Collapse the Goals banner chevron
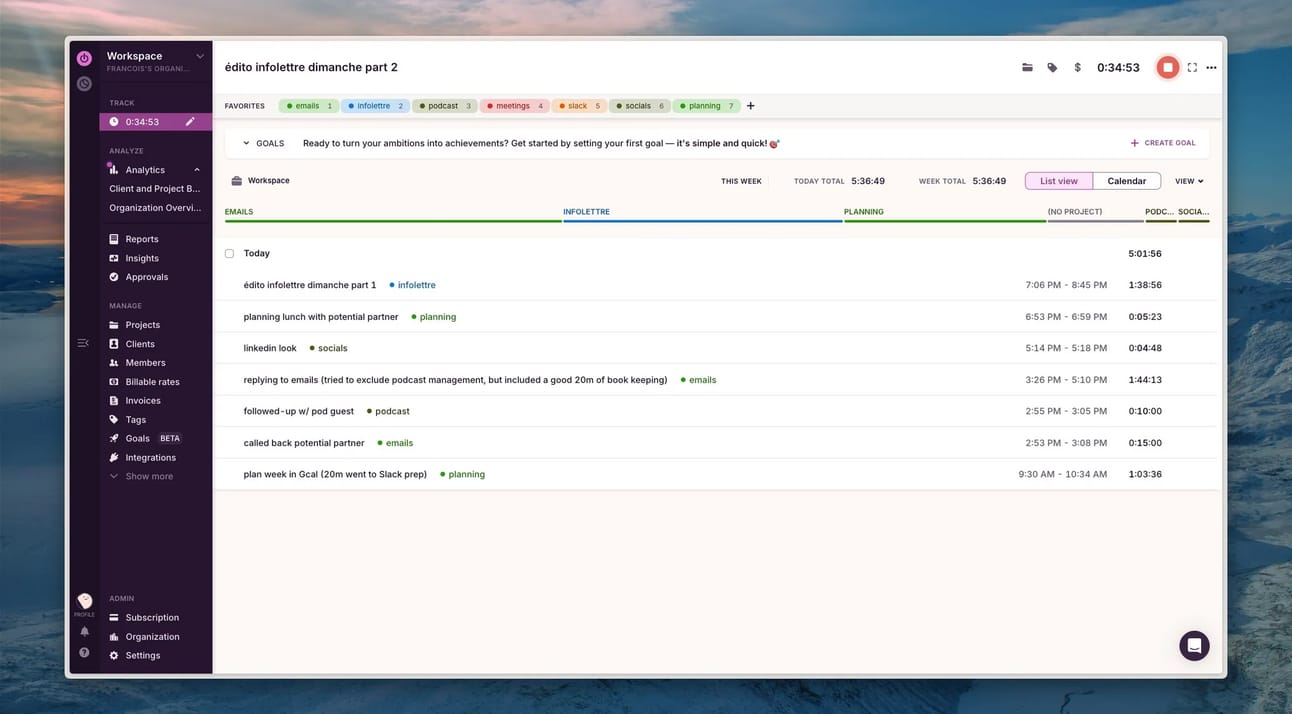 246,143
